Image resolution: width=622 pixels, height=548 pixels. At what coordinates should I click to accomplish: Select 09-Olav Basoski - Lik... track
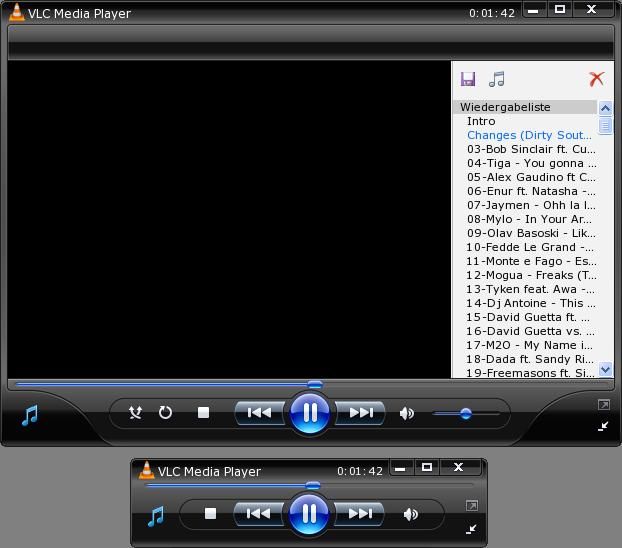pyautogui.click(x=531, y=233)
